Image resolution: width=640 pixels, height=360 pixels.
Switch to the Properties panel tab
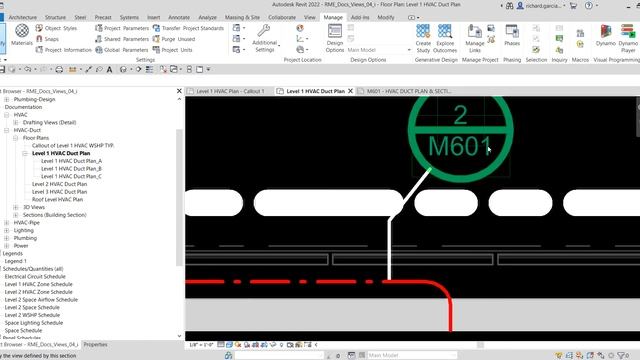point(96,344)
